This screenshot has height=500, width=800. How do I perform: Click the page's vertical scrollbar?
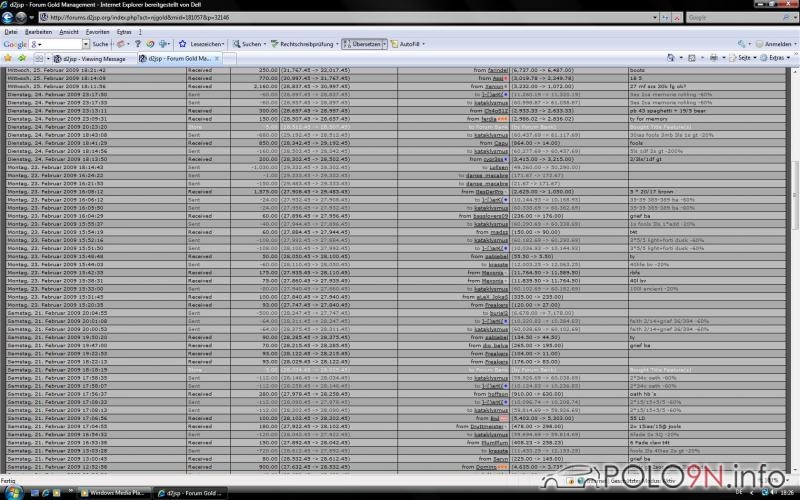pyautogui.click(x=794, y=250)
